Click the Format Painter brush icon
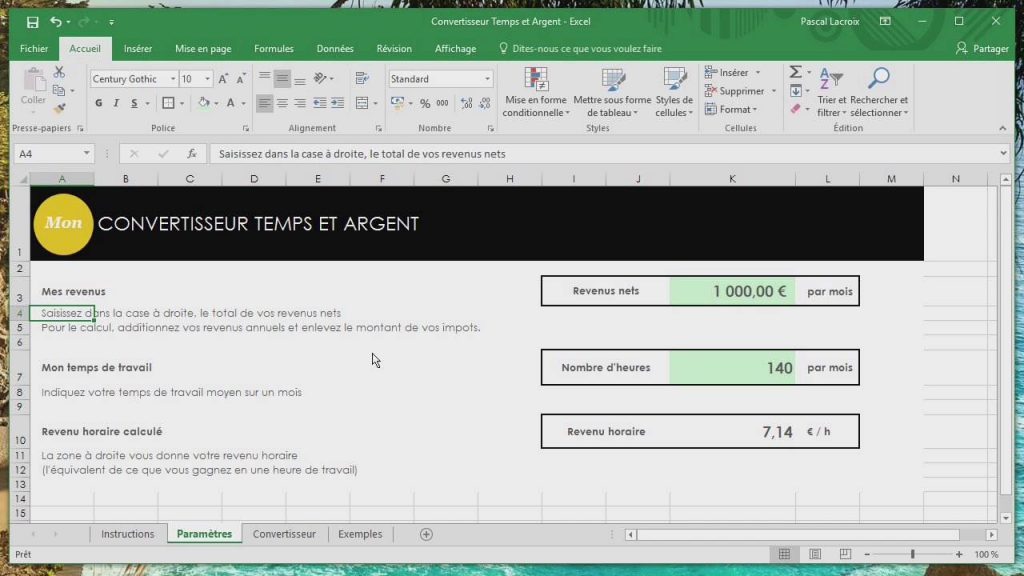The height and width of the screenshot is (576, 1024). 59,108
